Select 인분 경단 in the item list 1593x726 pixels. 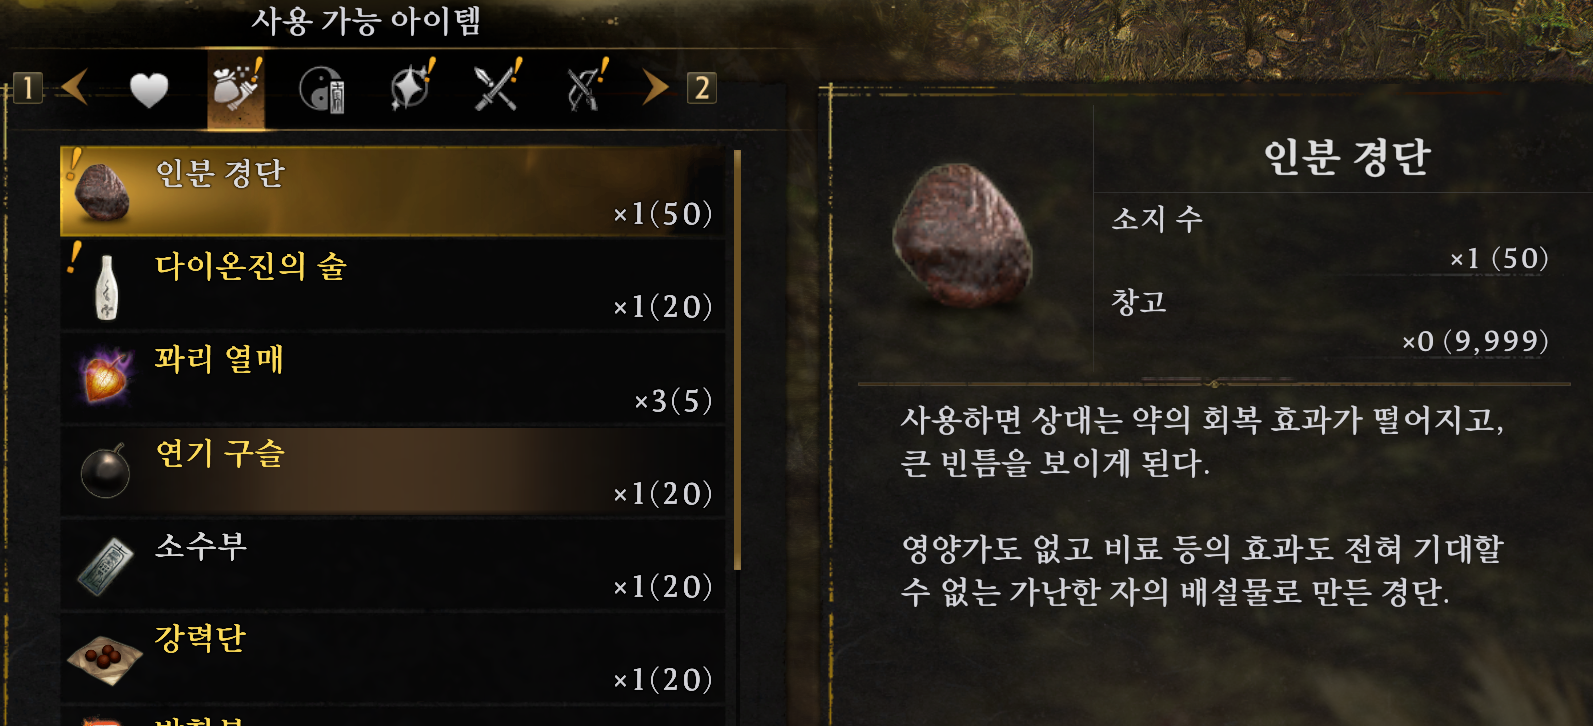click(x=394, y=192)
